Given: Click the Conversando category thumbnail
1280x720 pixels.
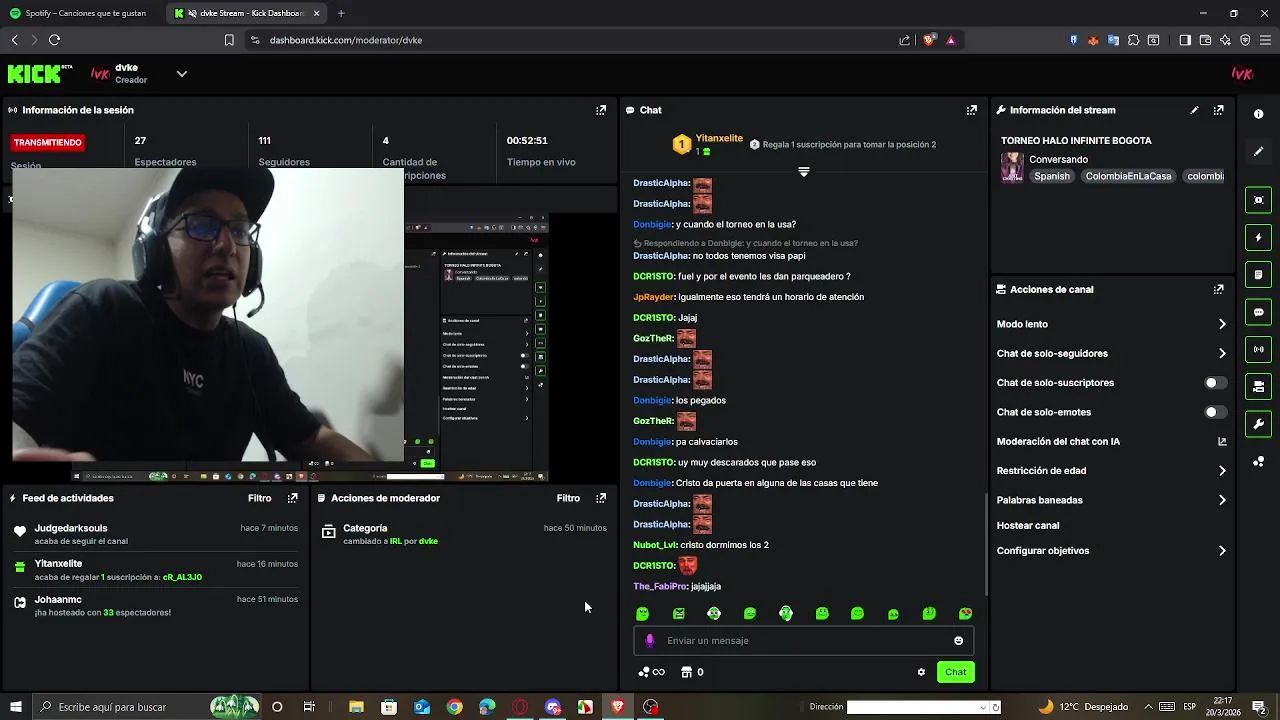Looking at the screenshot, I should tap(1012, 167).
